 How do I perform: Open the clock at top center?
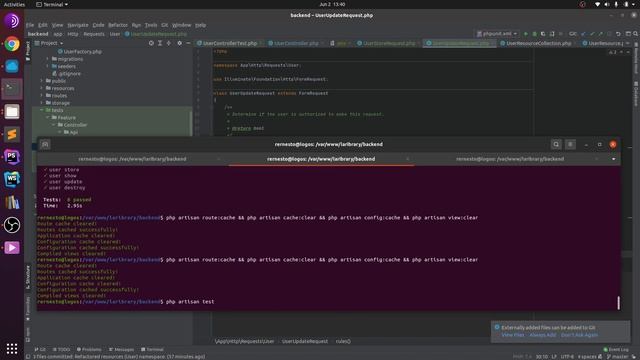pos(332,4)
